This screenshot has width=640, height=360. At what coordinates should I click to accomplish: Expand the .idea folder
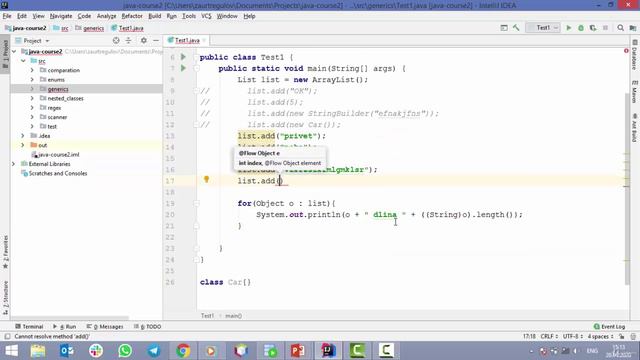[23, 136]
